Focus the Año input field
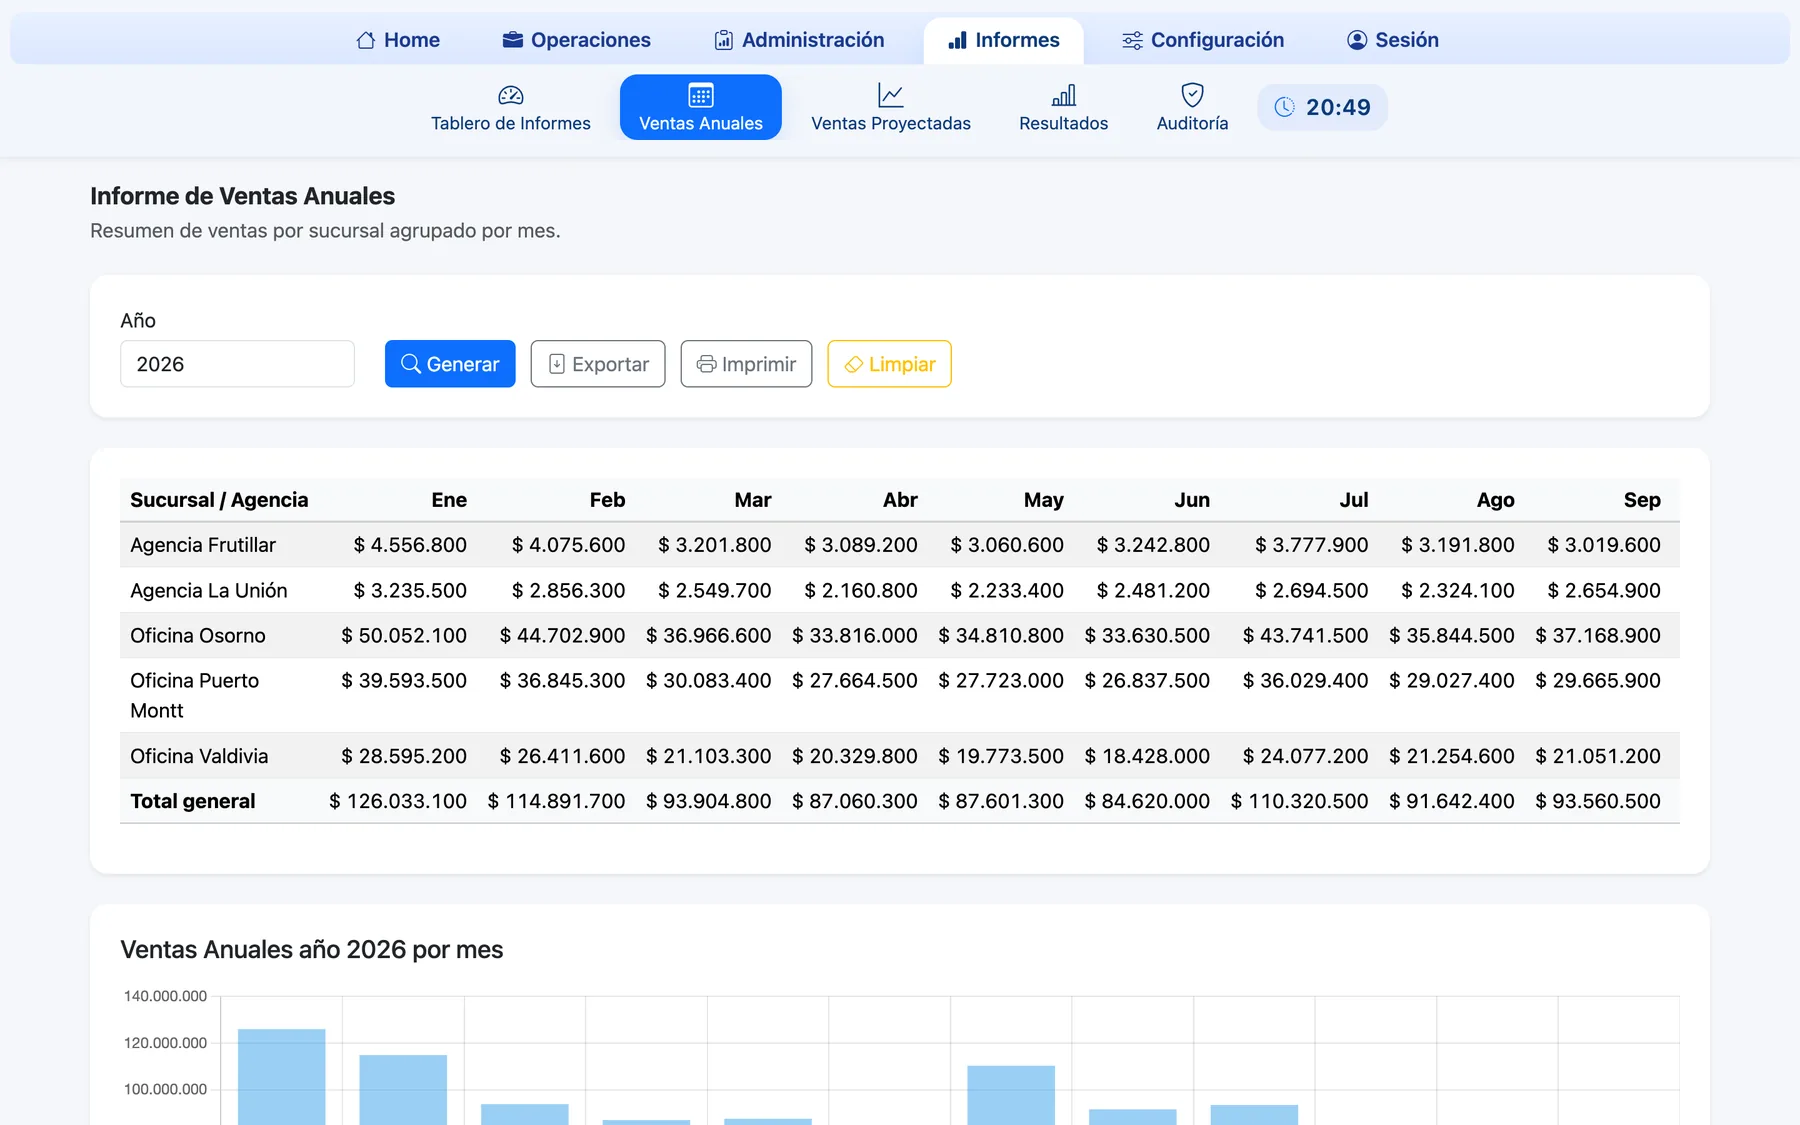 point(237,364)
